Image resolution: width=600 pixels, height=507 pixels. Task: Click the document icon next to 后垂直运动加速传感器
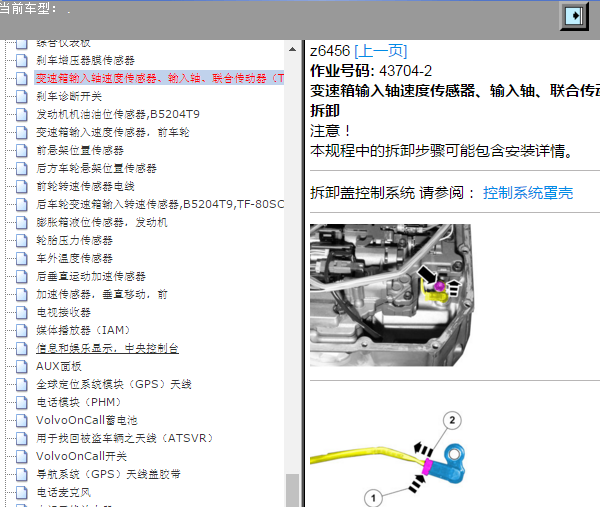click(21, 276)
